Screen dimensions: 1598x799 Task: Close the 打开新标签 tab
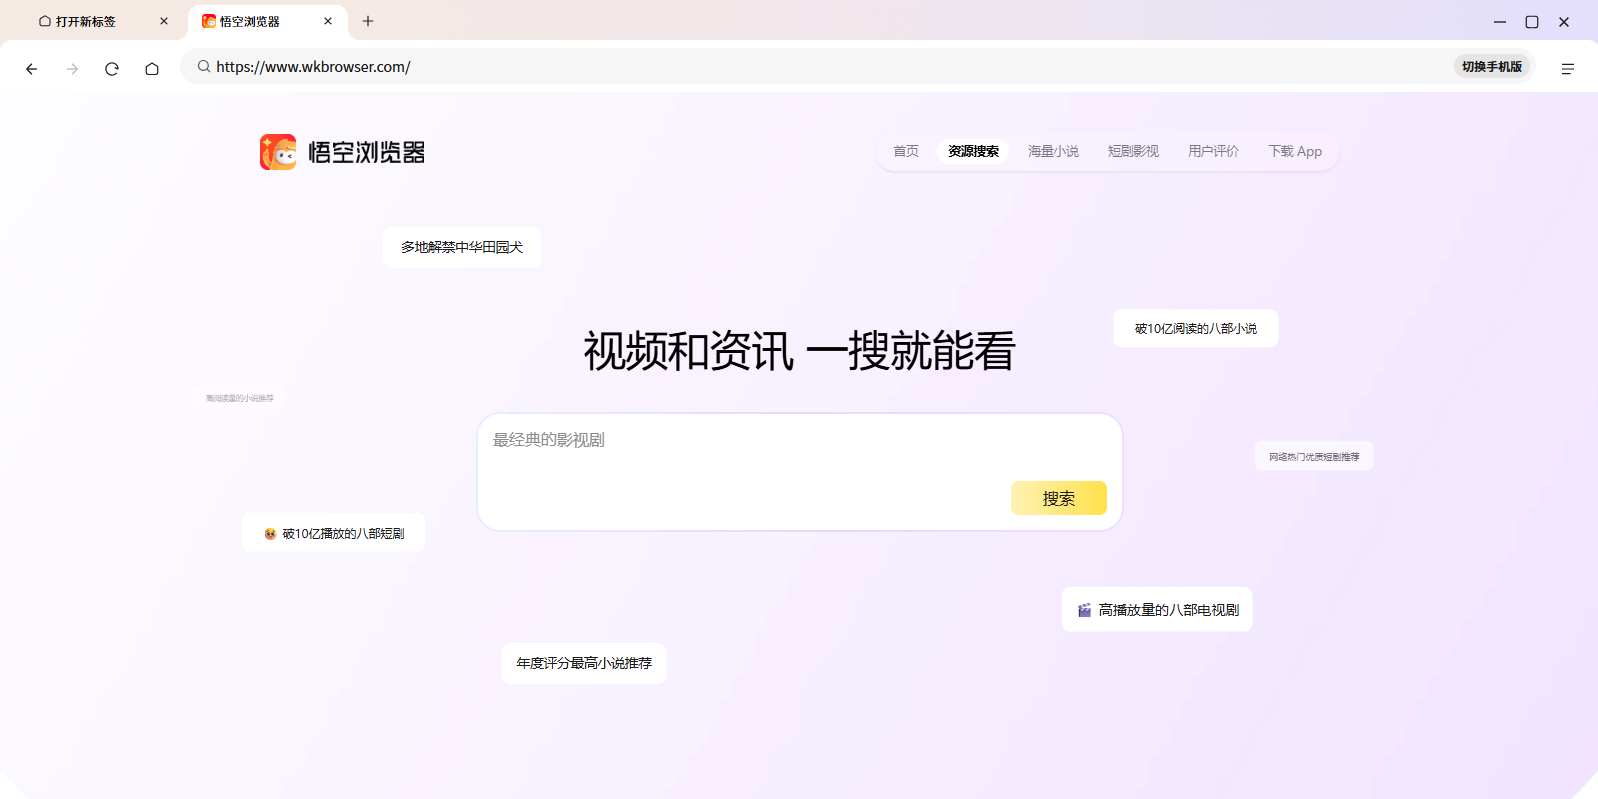pos(164,21)
